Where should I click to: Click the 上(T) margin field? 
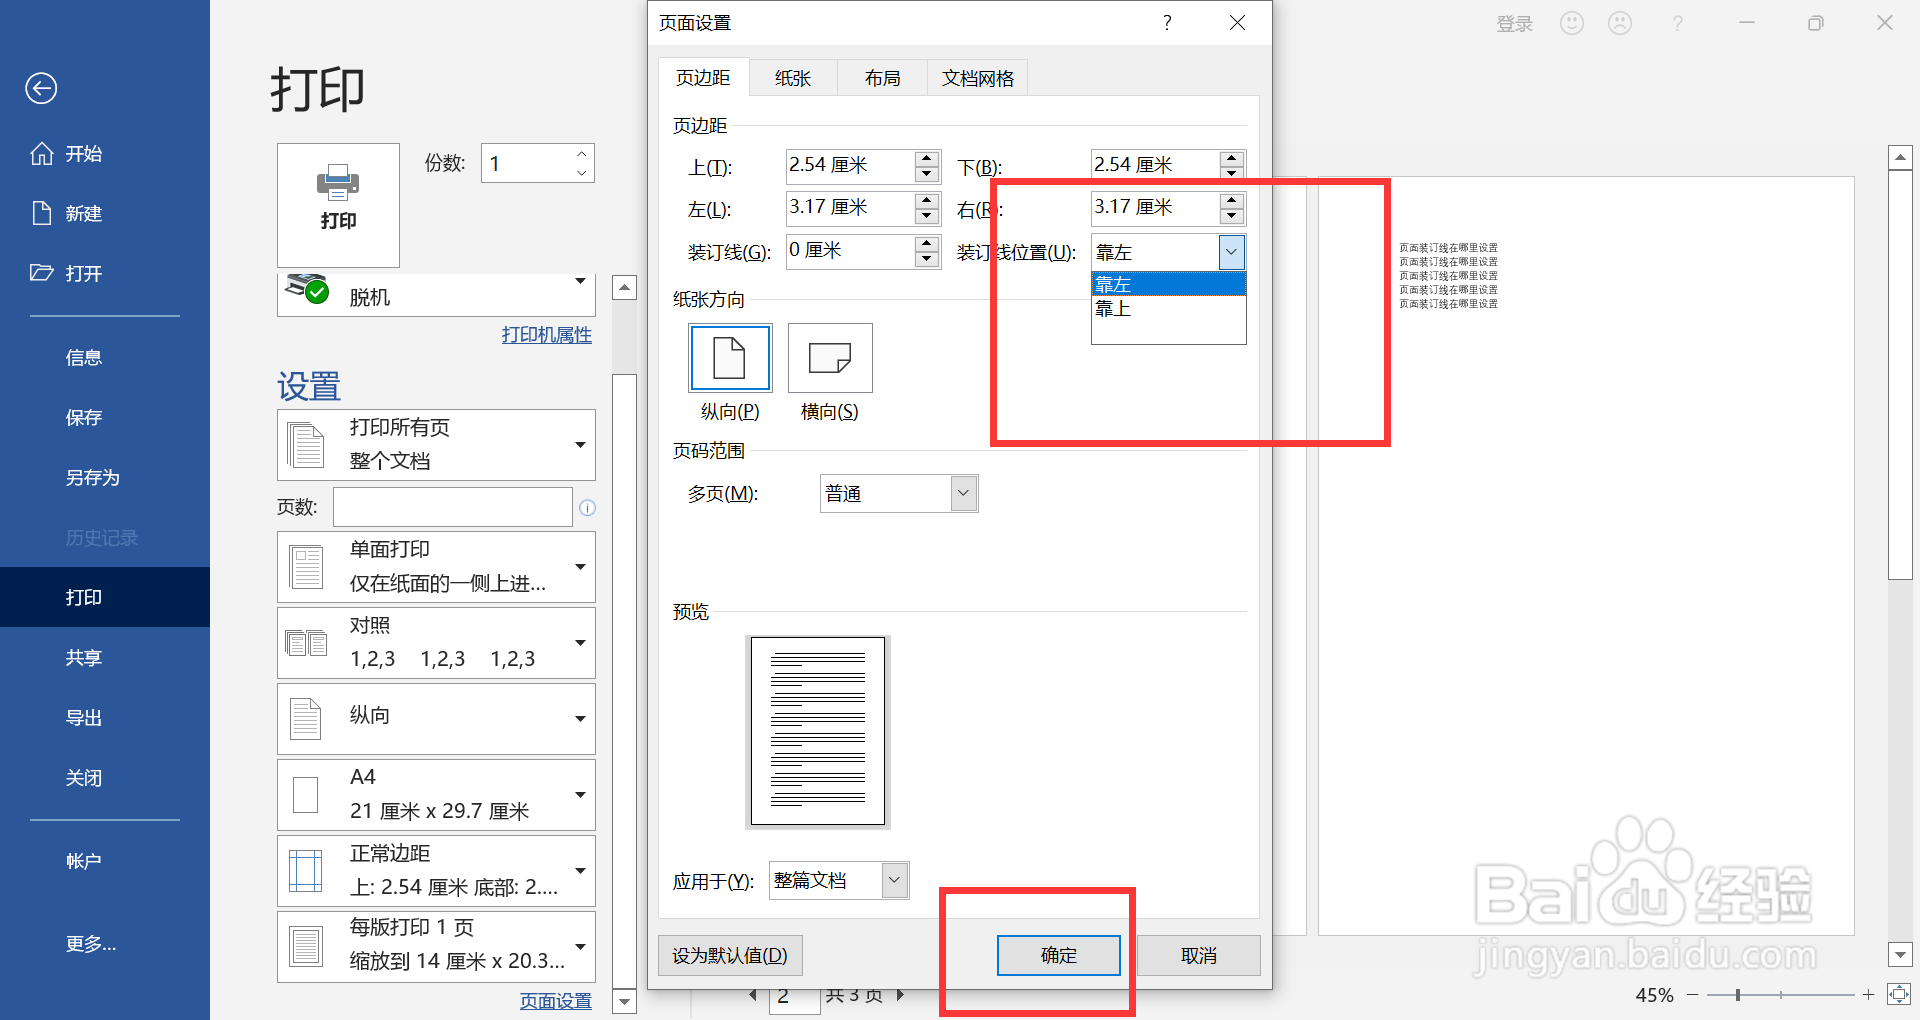coord(850,165)
